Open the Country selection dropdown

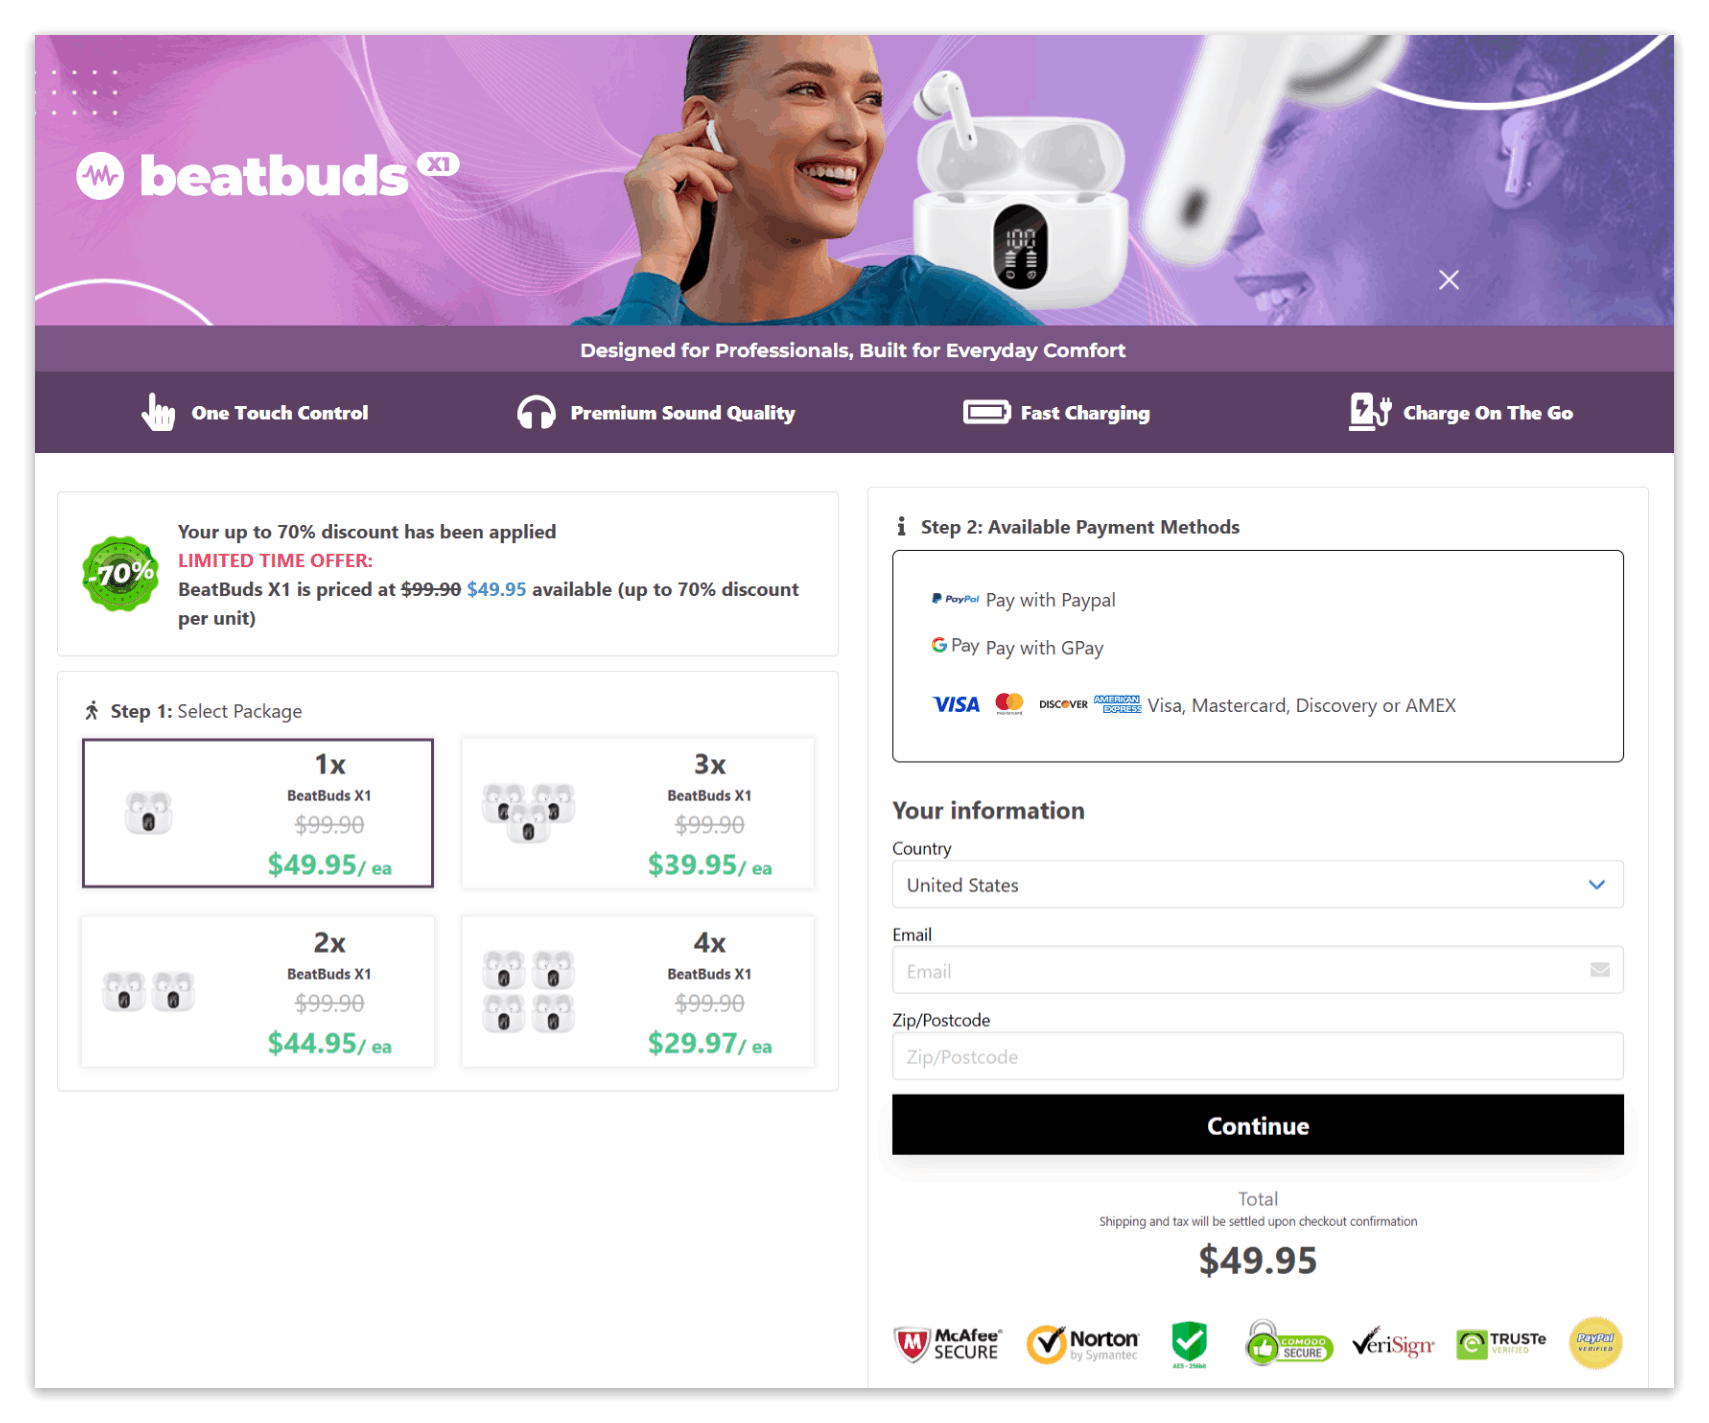[x=1256, y=884]
